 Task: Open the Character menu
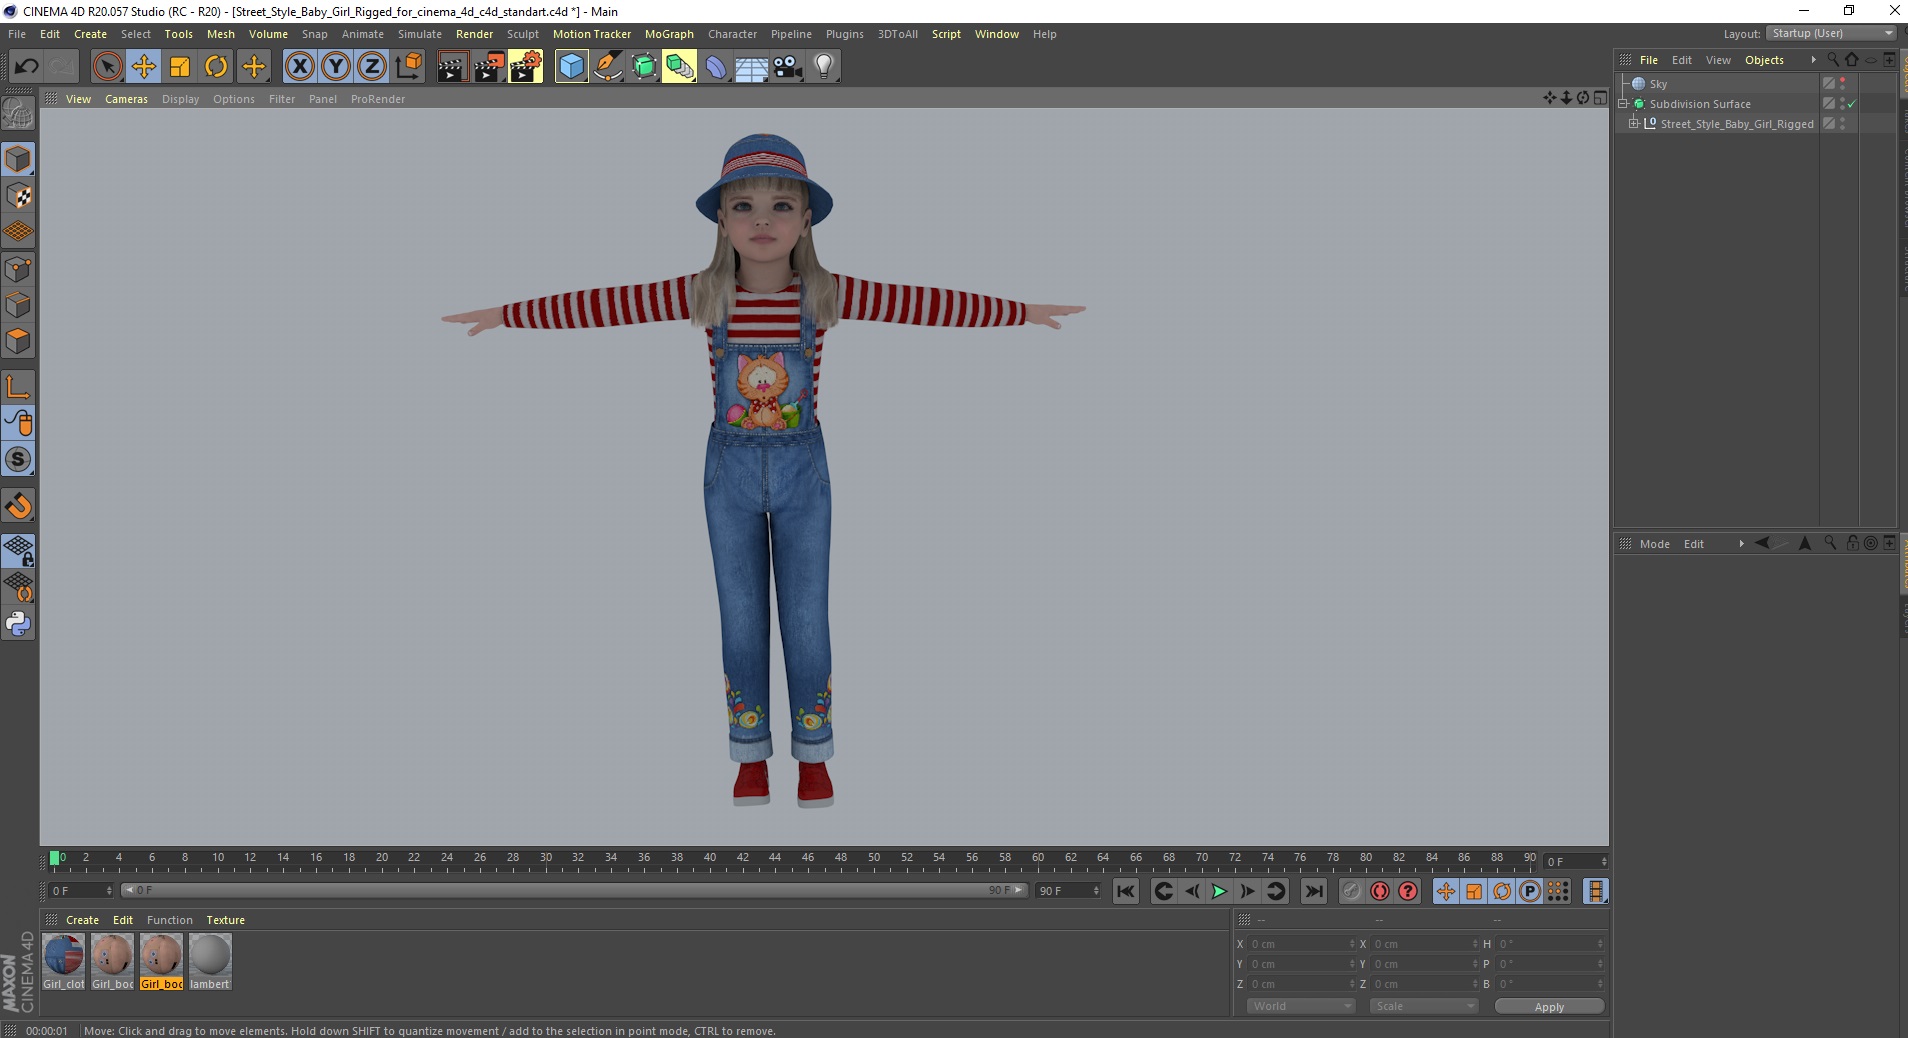[x=732, y=34]
